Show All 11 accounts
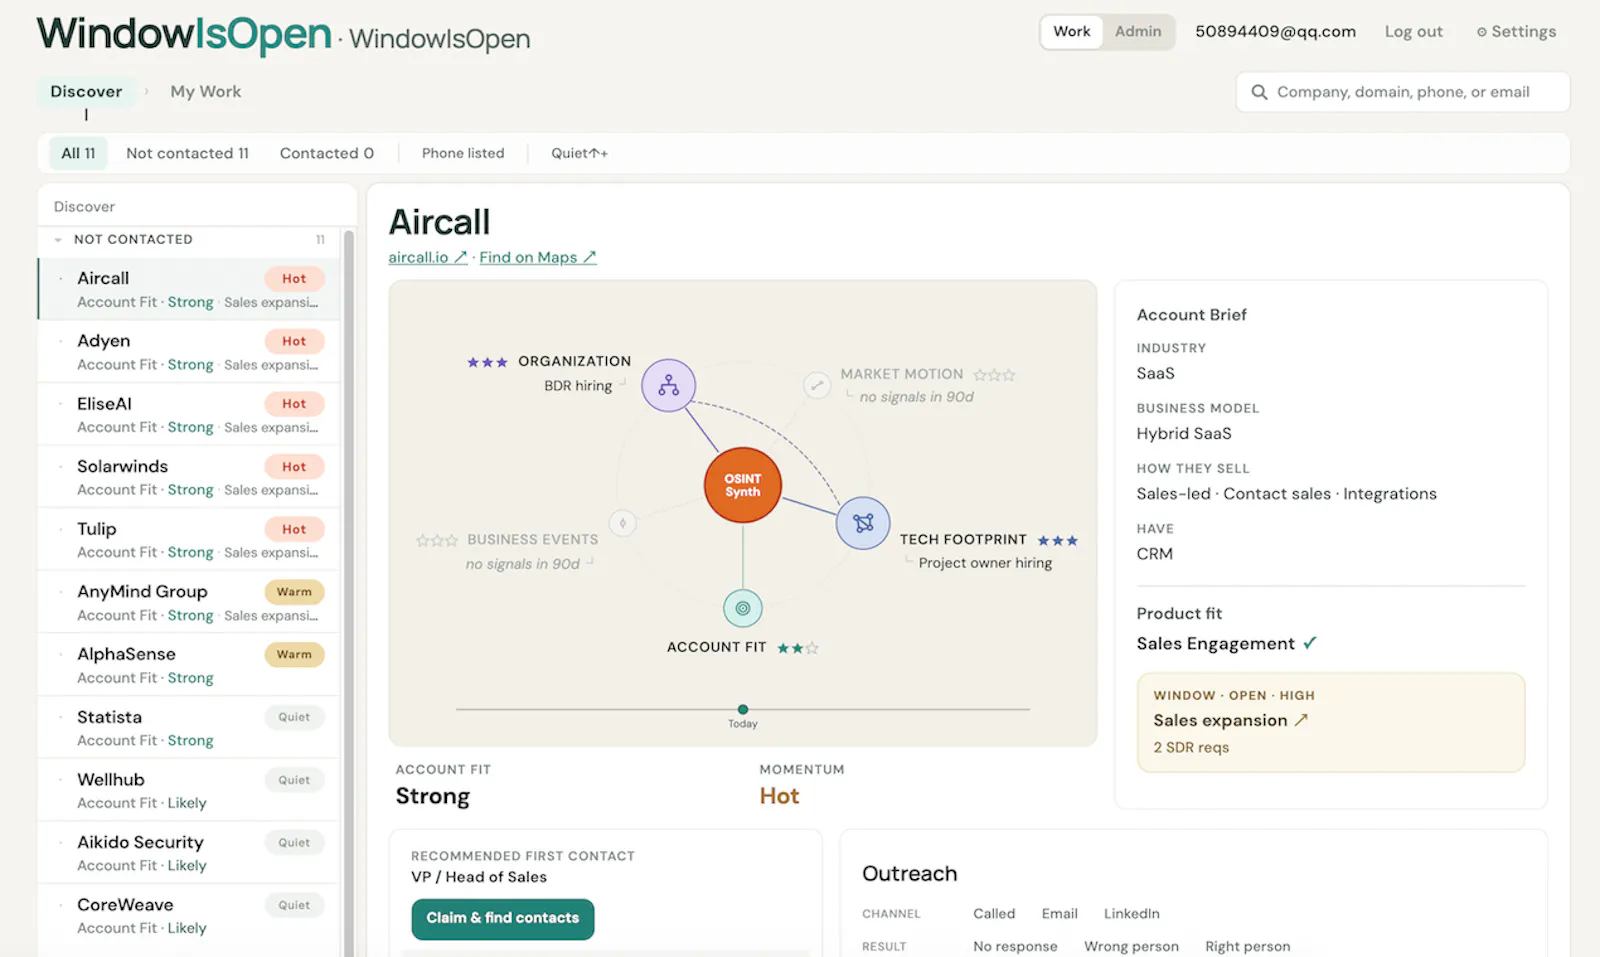 tap(78, 153)
